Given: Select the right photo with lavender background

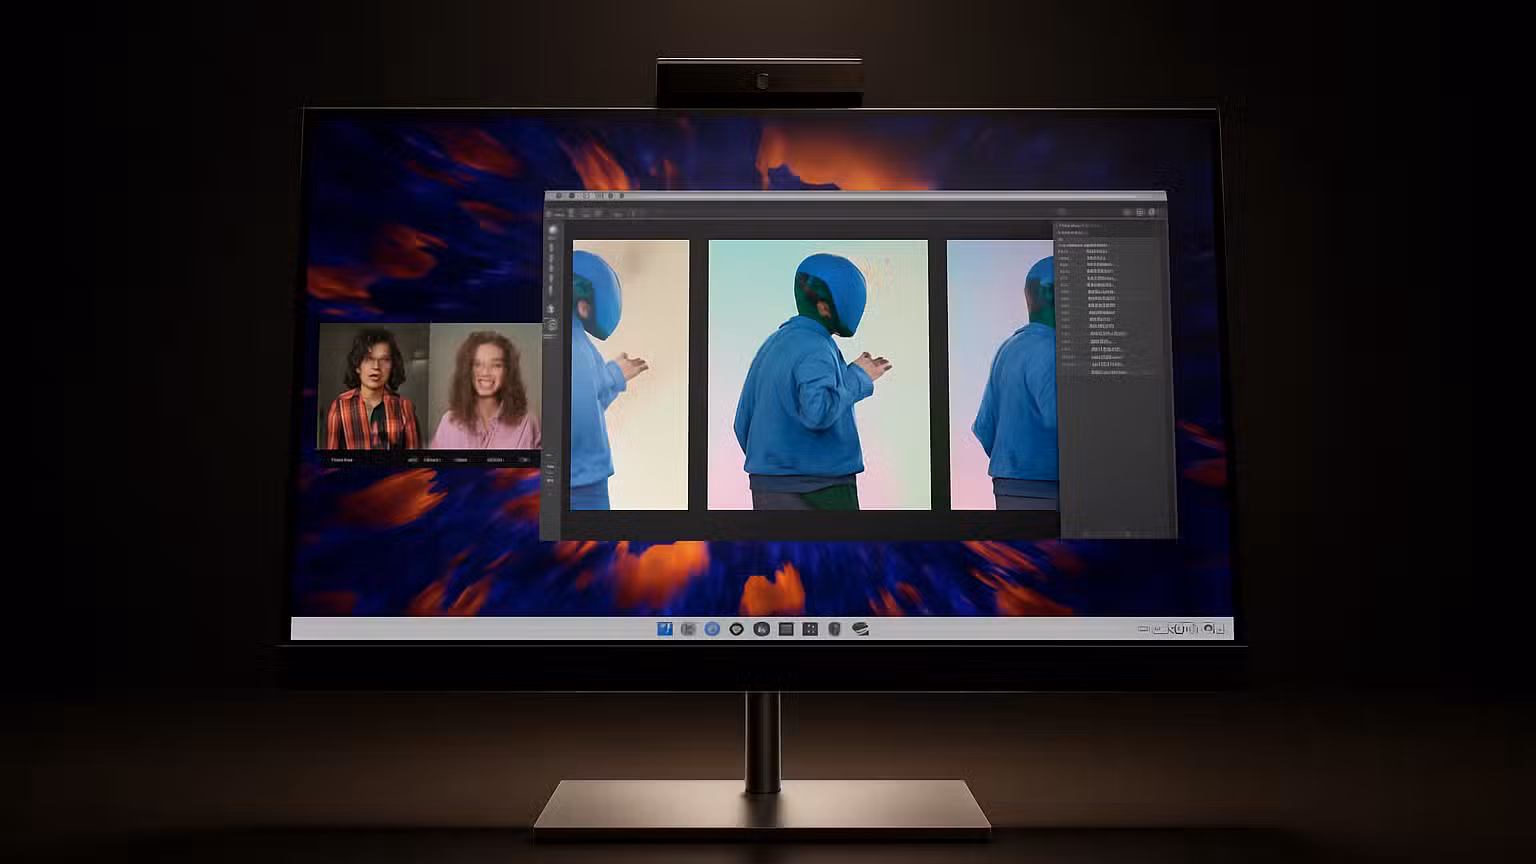Looking at the screenshot, I should [x=1000, y=375].
